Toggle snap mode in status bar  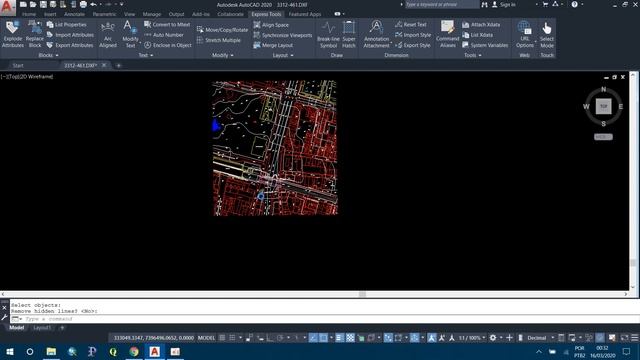(x=232, y=338)
